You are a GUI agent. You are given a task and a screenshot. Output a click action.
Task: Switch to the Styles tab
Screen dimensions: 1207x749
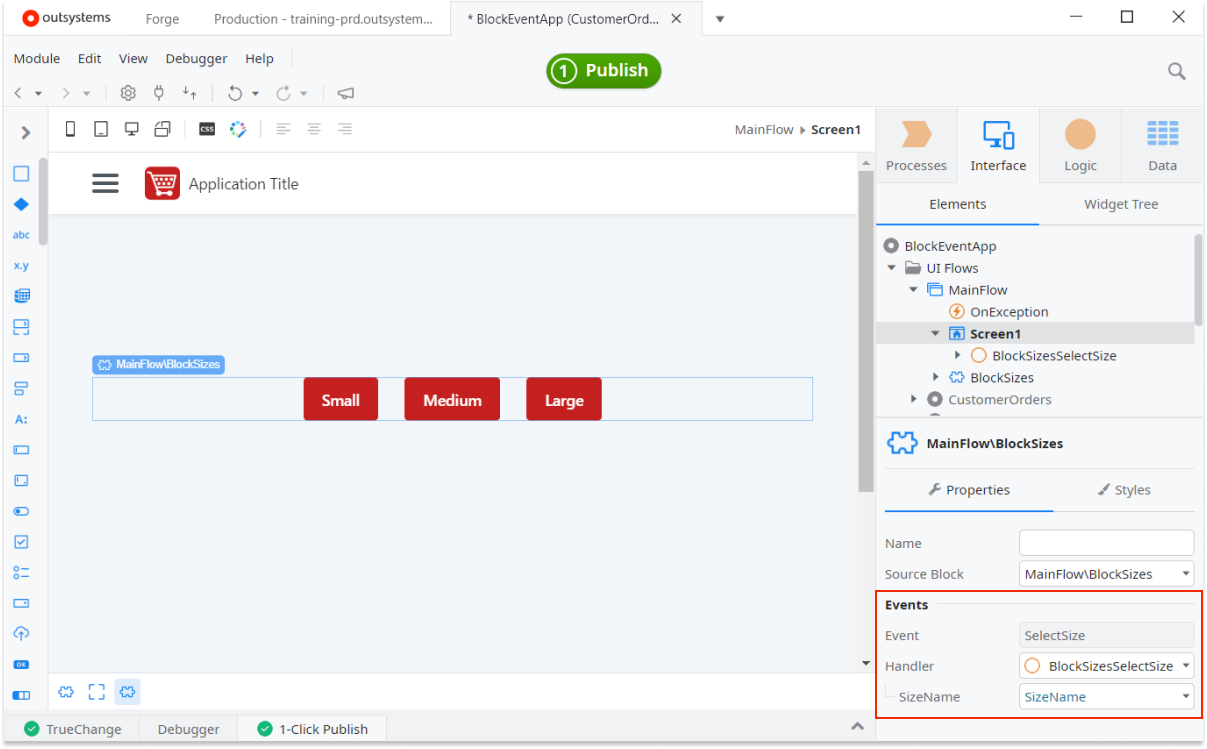pyautogui.click(x=1123, y=490)
